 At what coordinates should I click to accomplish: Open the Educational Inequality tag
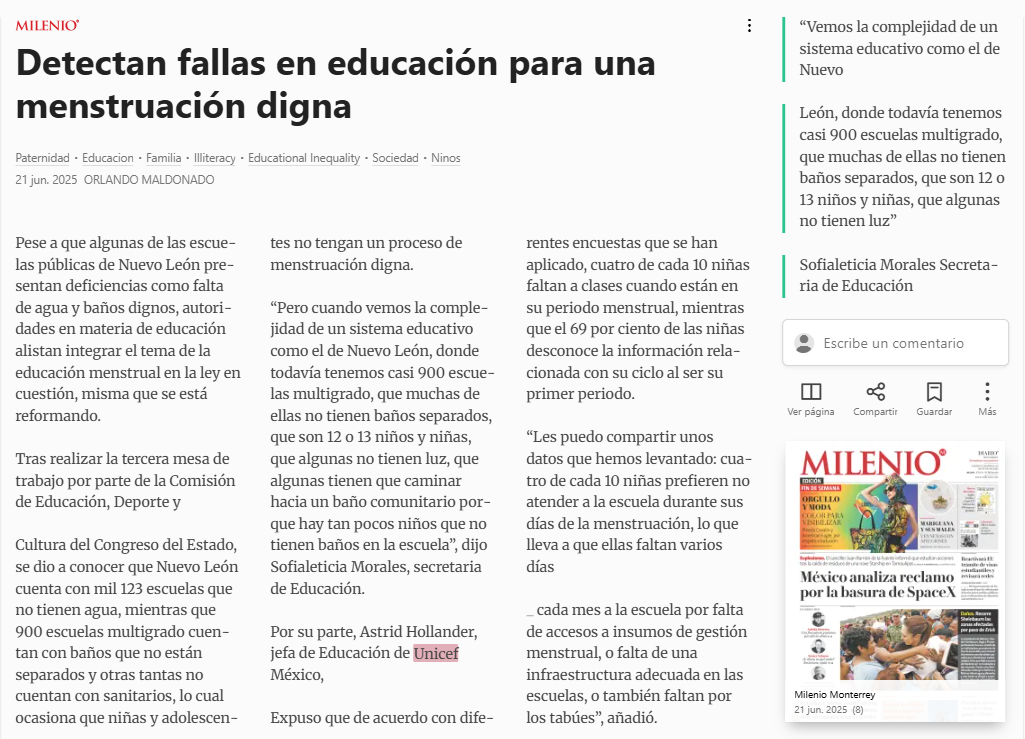coord(304,158)
